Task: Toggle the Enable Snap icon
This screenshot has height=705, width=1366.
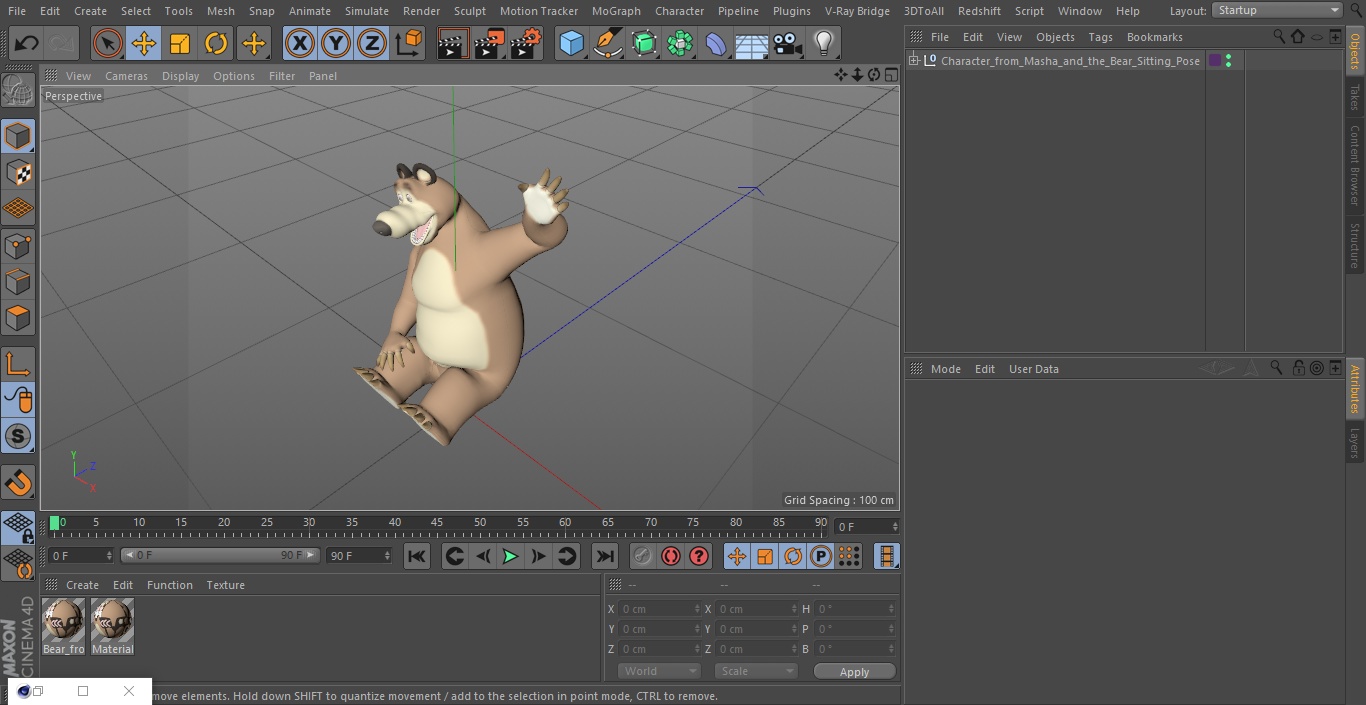Action: [x=18, y=436]
